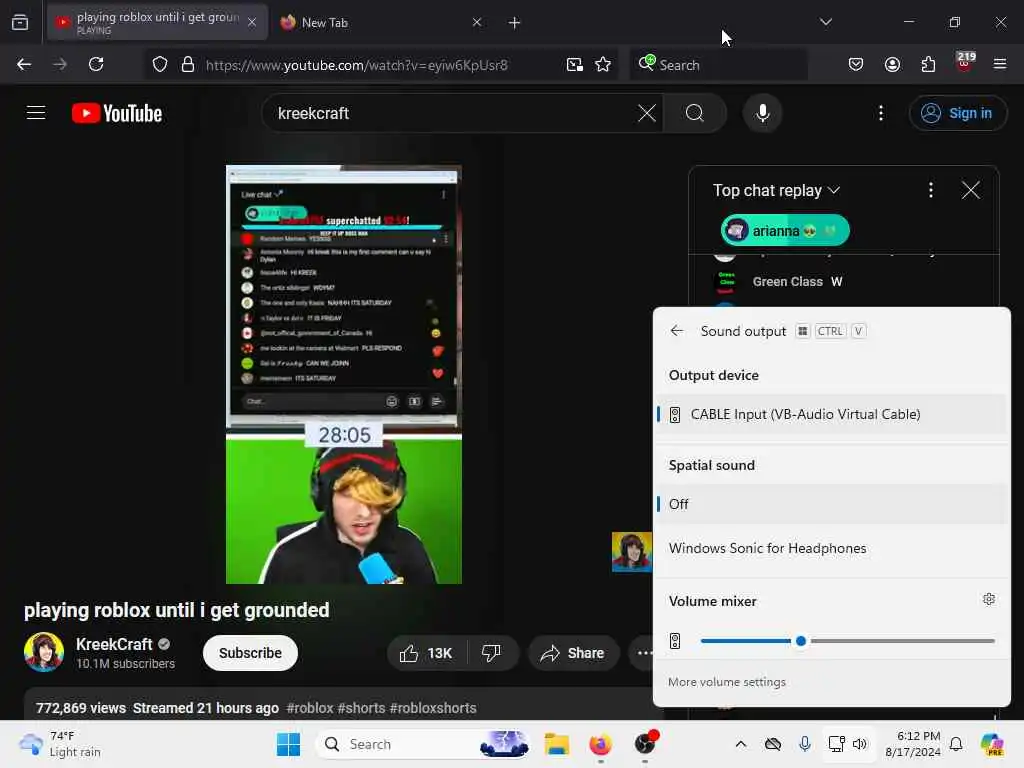
Task: Open clock showing 6:12 PM
Action: pos(912,744)
